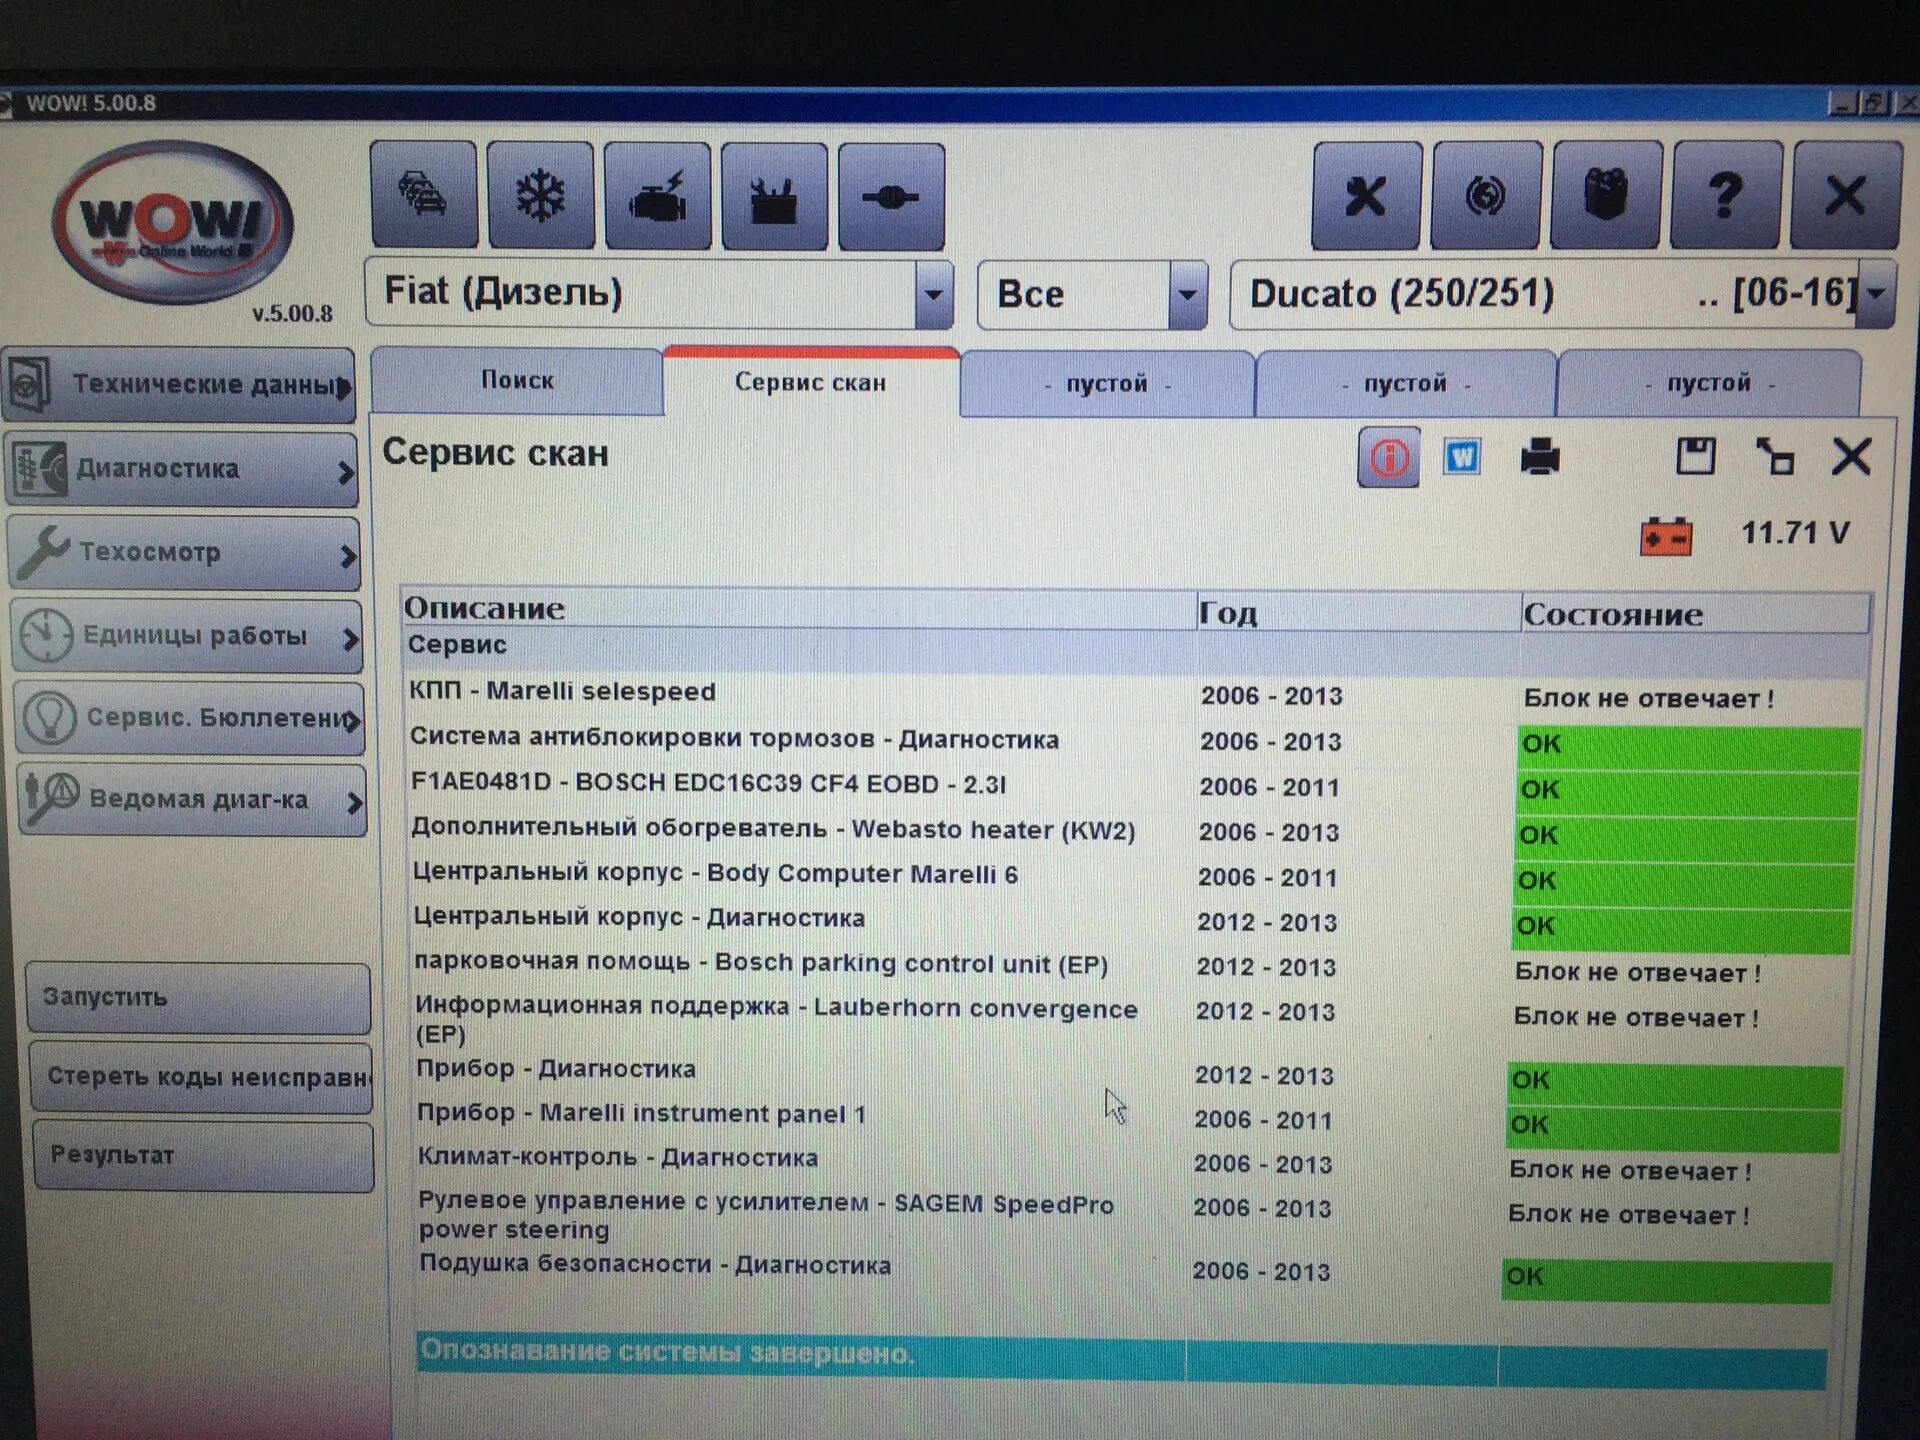Screen dimensions: 1920x1440
Task: Switch to the Поиск tab
Action: click(x=517, y=381)
